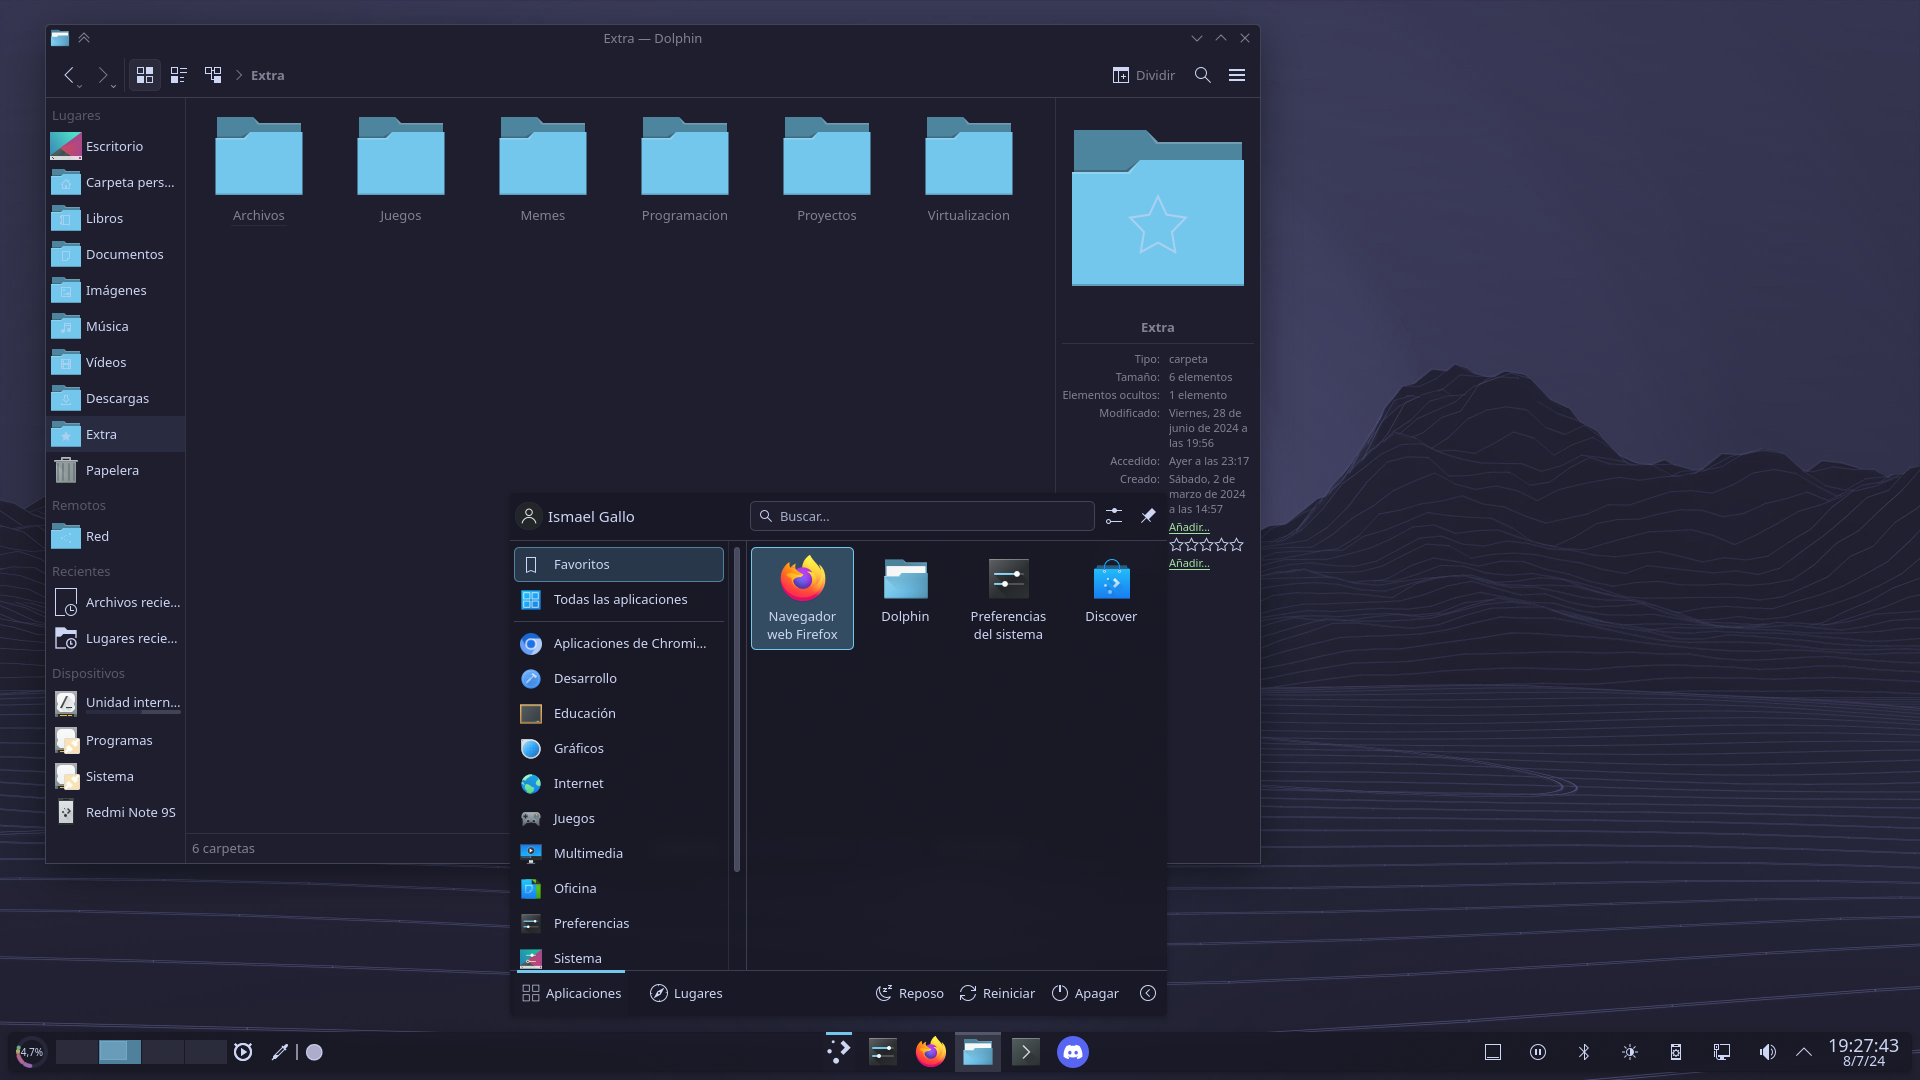Viewport: 1920px width, 1080px height.
Task: Click Reiniciar restart button
Action: [x=997, y=993]
